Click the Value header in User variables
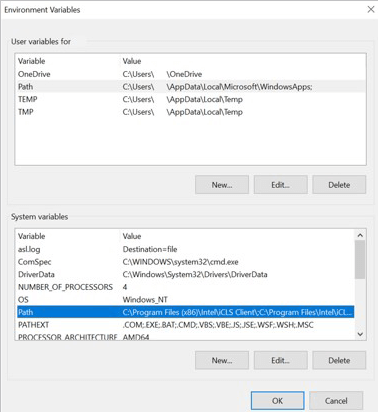The width and height of the screenshot is (378, 412). (132, 61)
